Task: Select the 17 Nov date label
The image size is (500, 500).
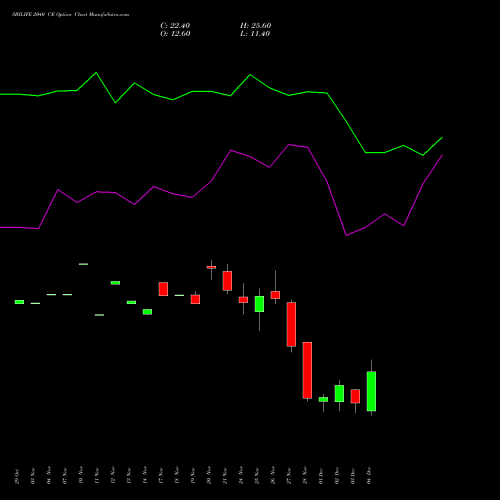Action: click(161, 476)
